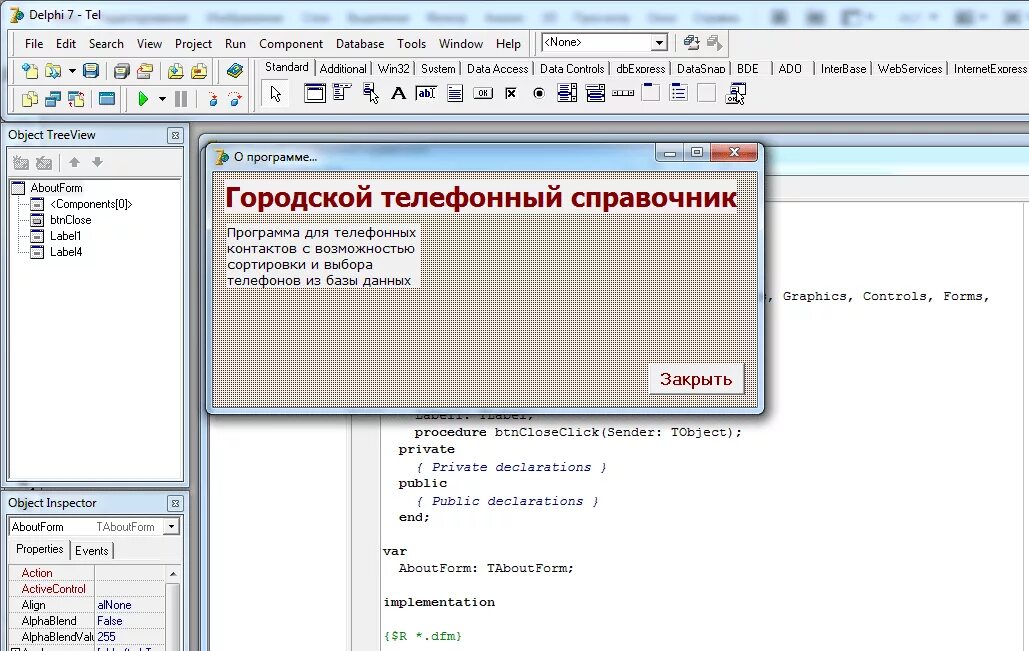Select Label4 in the Object TreeView
The width and height of the screenshot is (1029, 651).
66,251
